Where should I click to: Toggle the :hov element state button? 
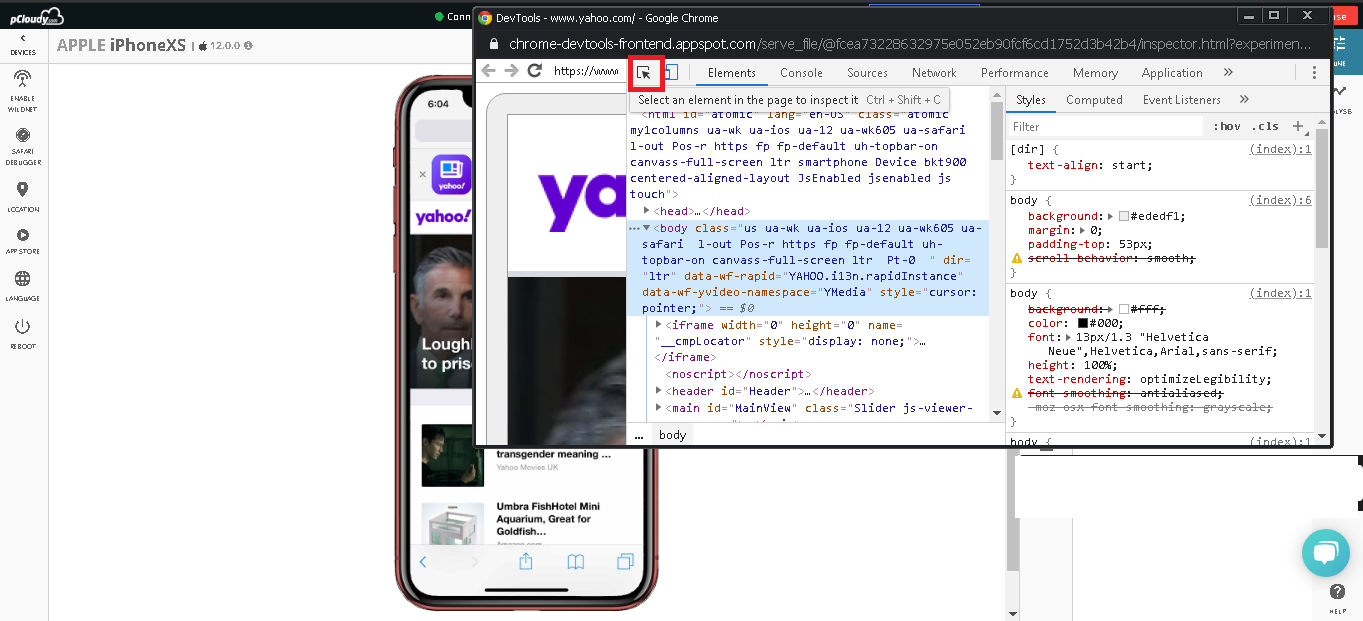(x=1227, y=127)
